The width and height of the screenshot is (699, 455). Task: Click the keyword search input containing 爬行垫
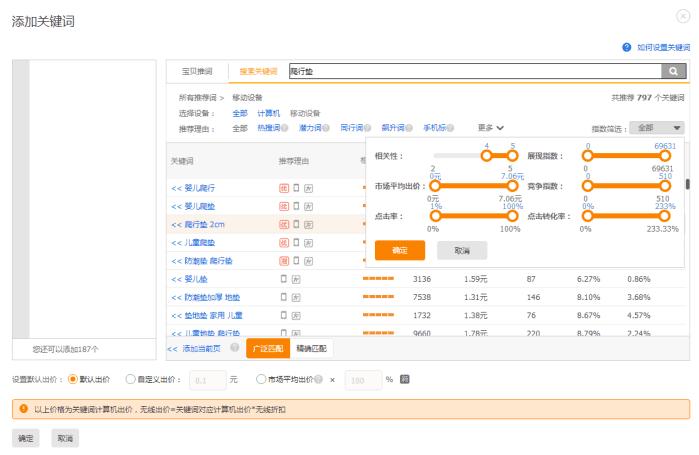pyautogui.click(x=475, y=71)
